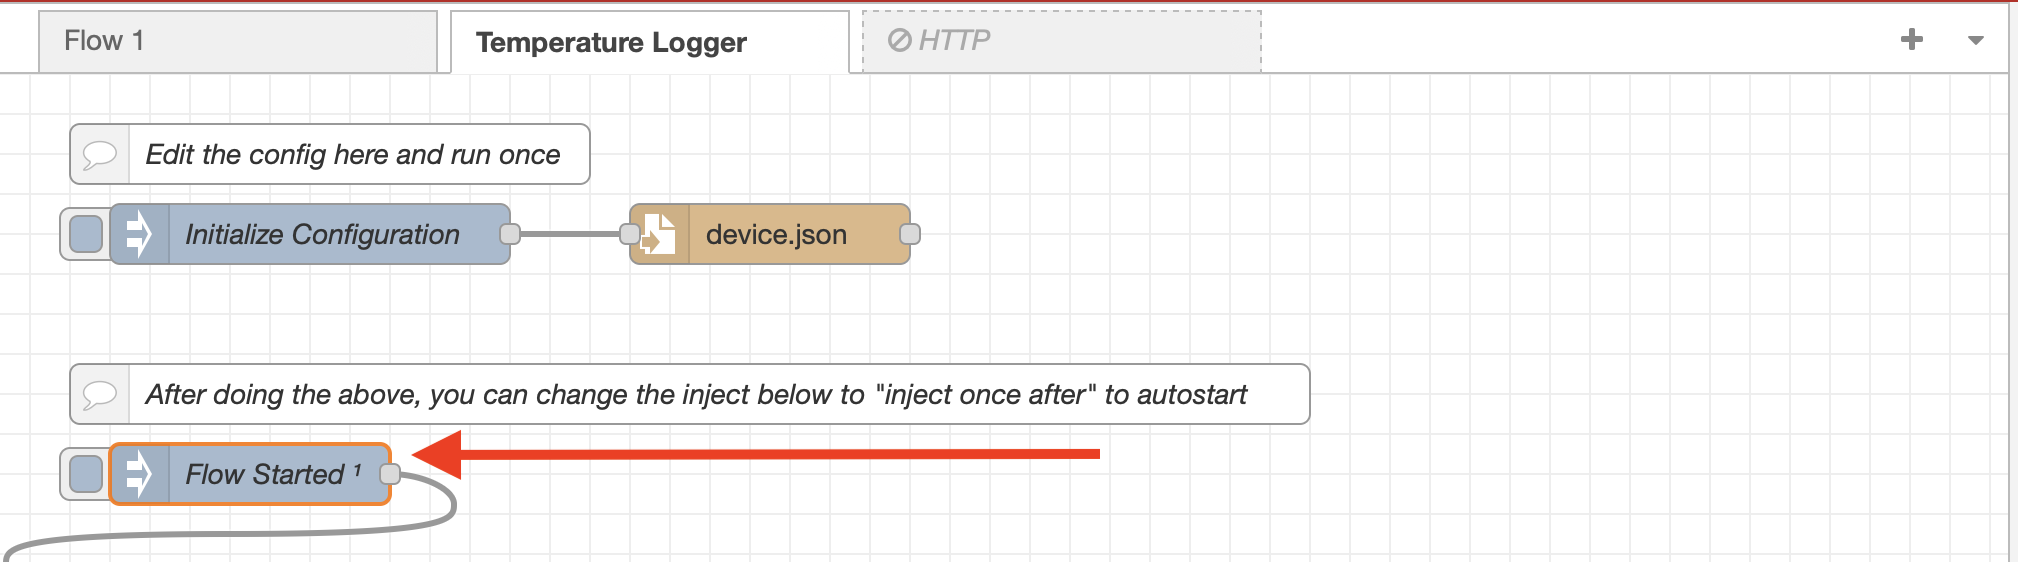The height and width of the screenshot is (562, 2018).
Task: Click the output port of Initialize Configuration
Action: coord(510,234)
